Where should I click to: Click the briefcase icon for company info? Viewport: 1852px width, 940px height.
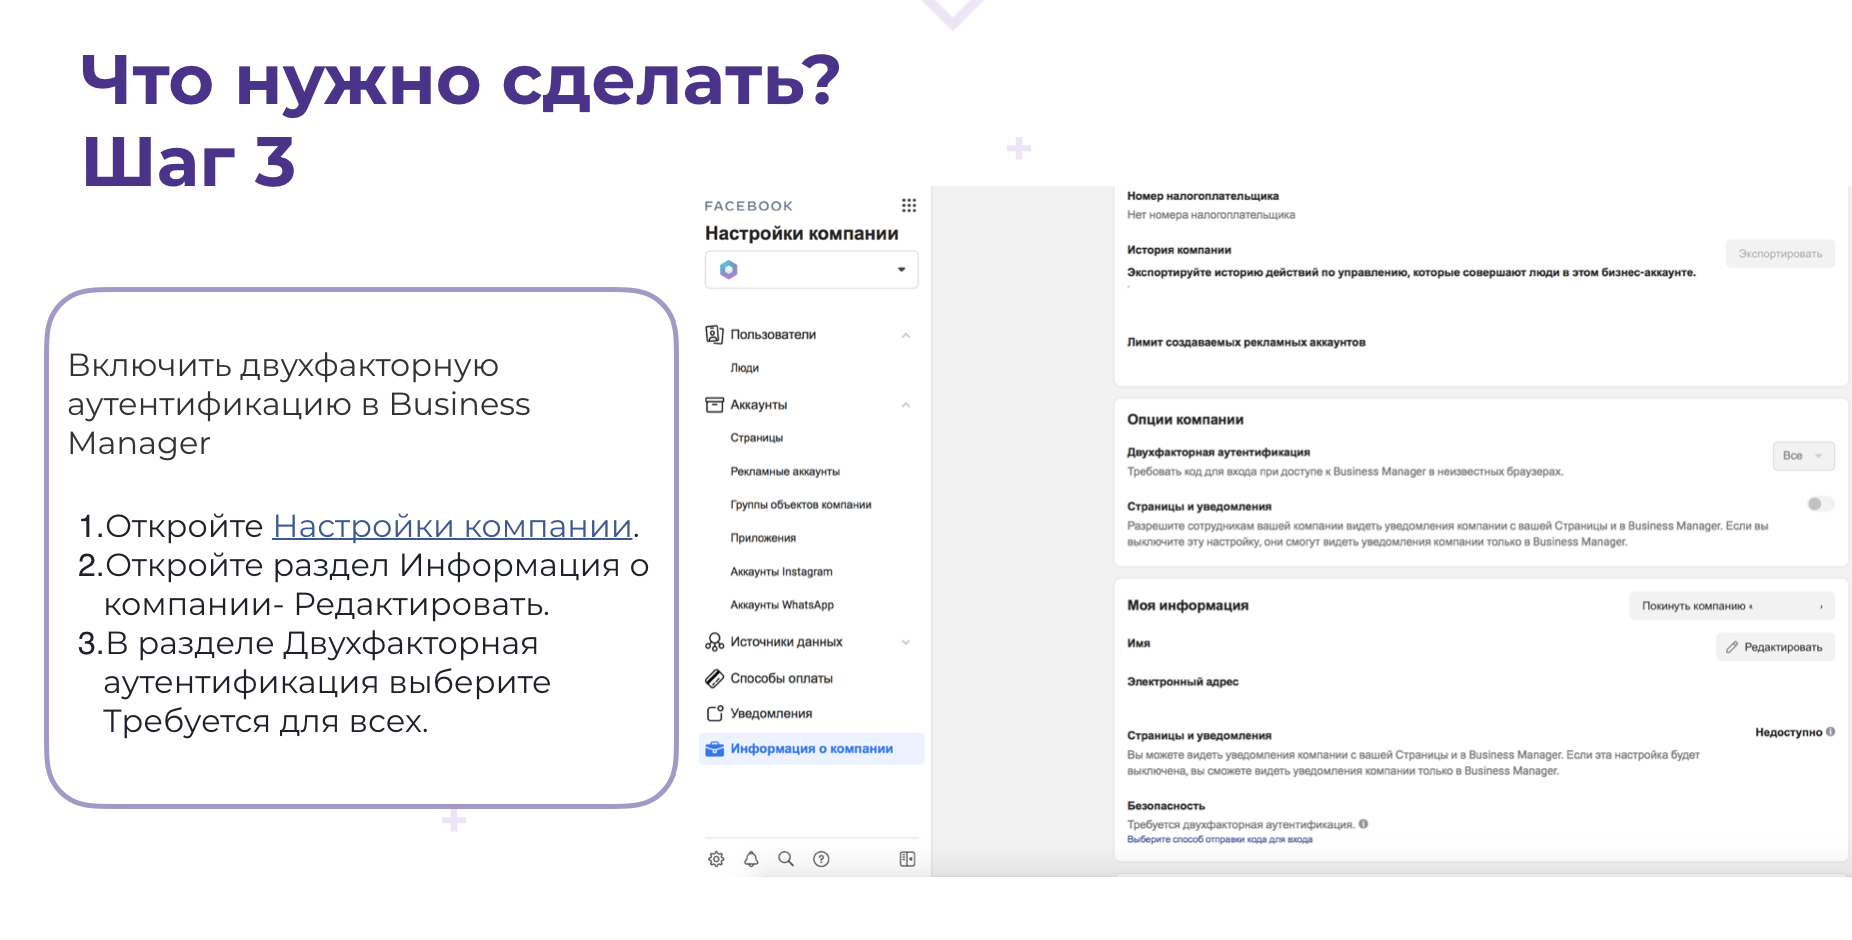[714, 748]
